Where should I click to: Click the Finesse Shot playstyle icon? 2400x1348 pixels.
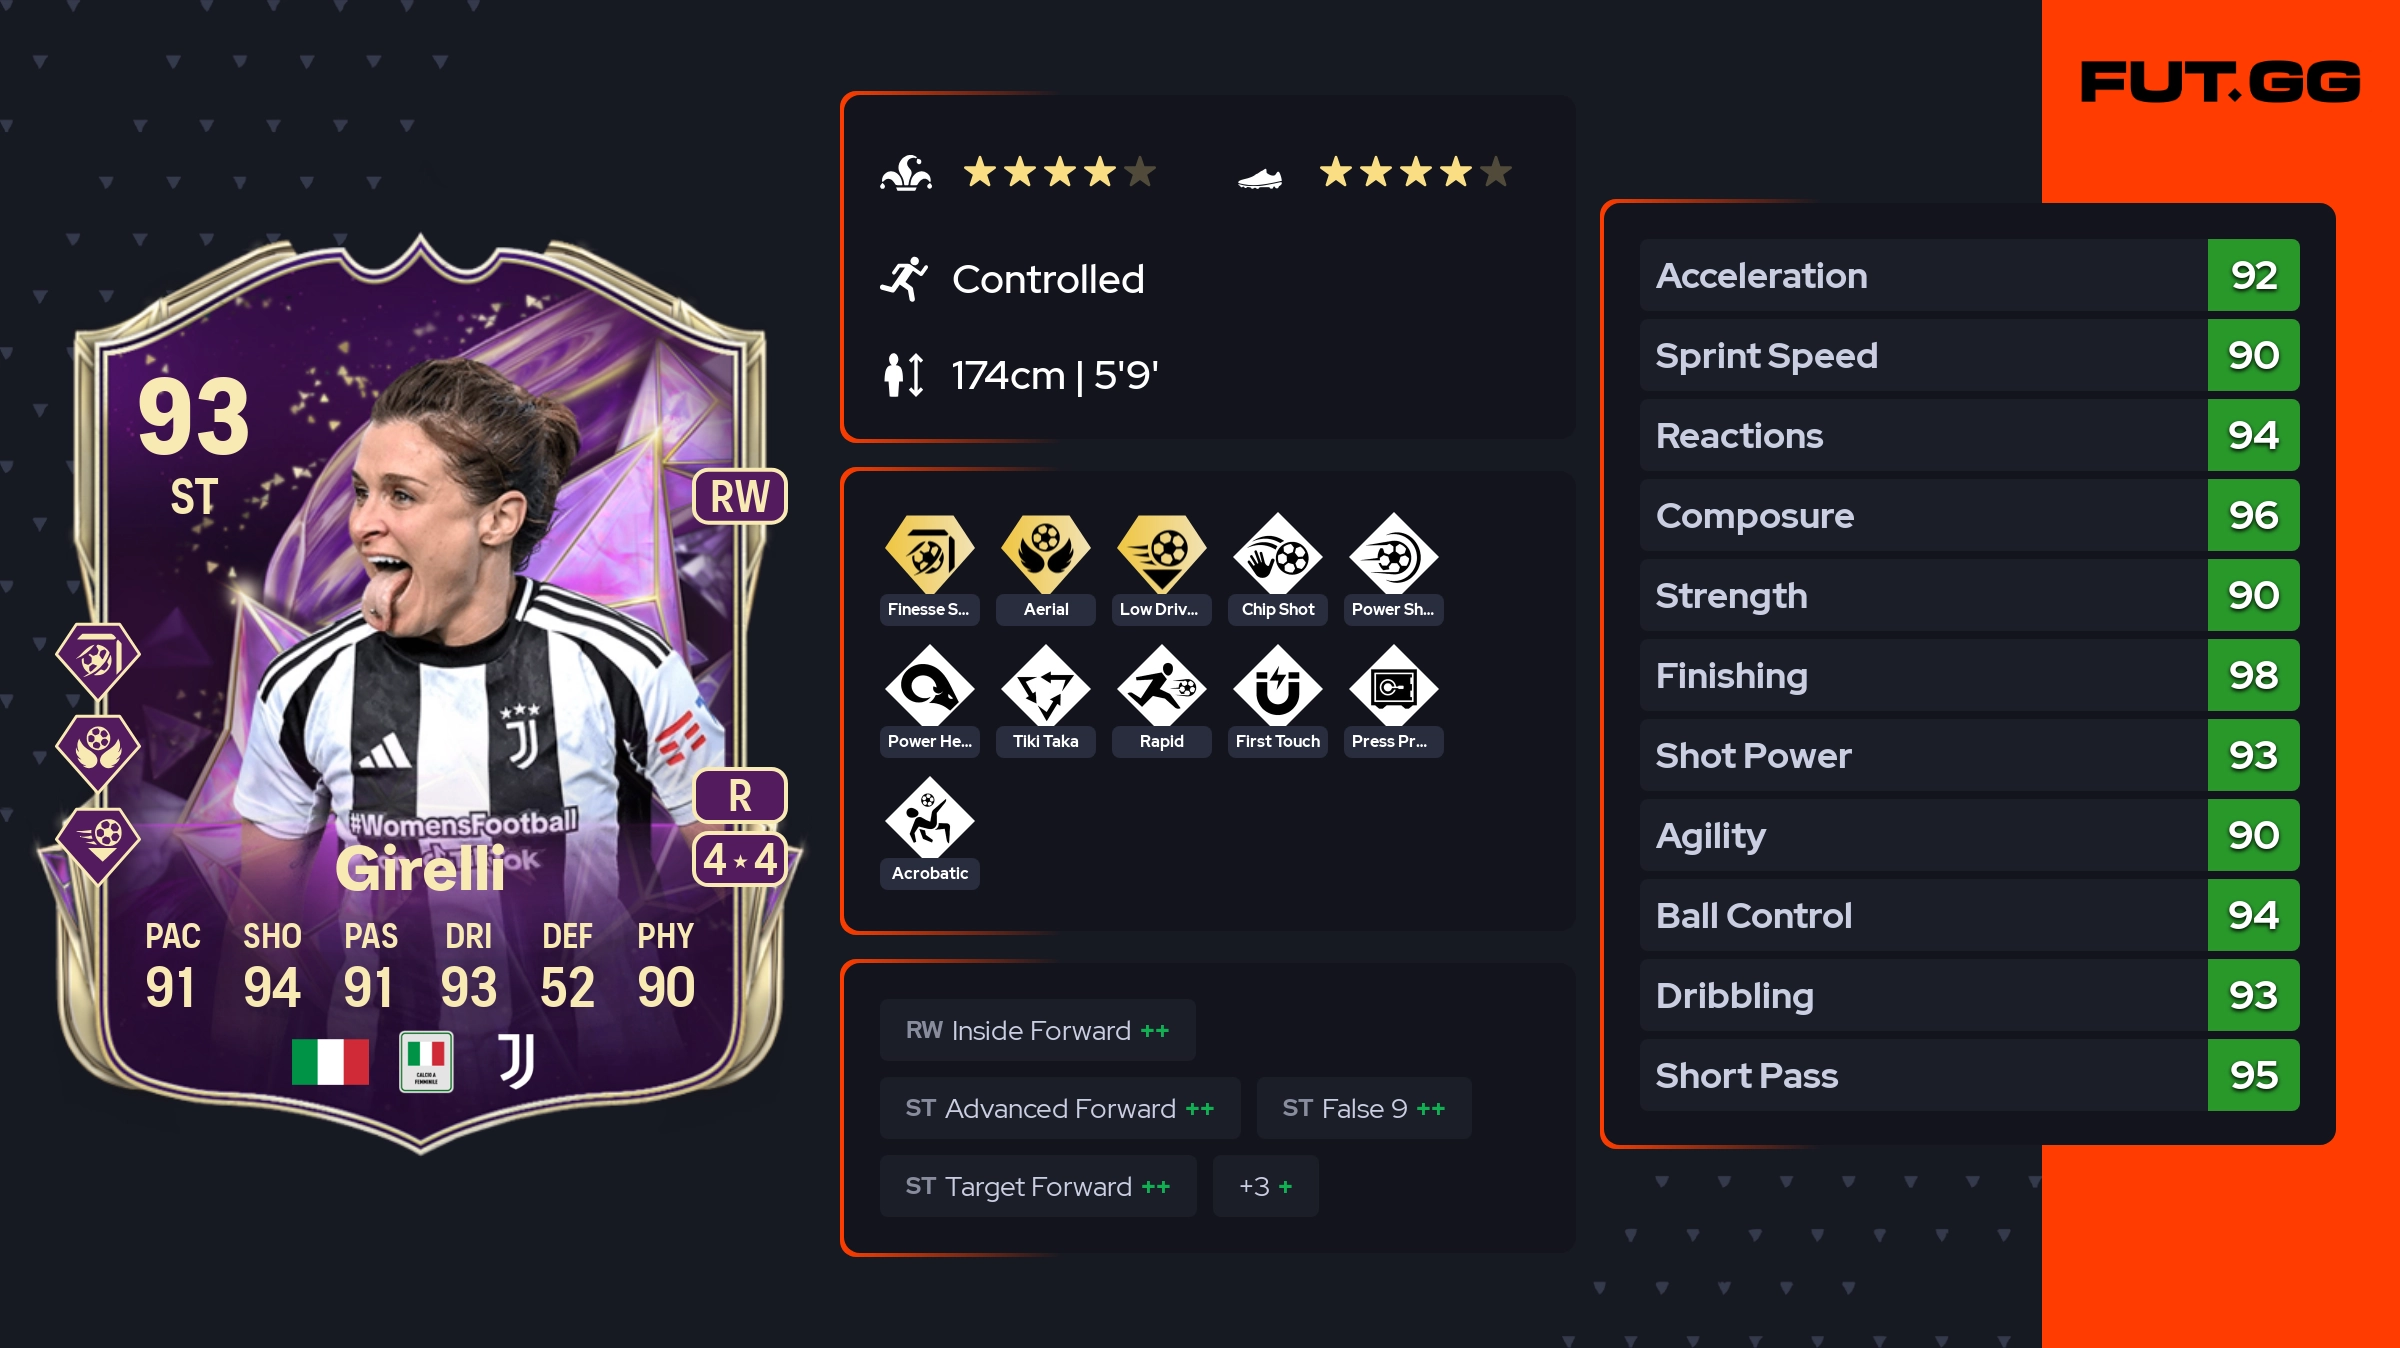pos(929,555)
